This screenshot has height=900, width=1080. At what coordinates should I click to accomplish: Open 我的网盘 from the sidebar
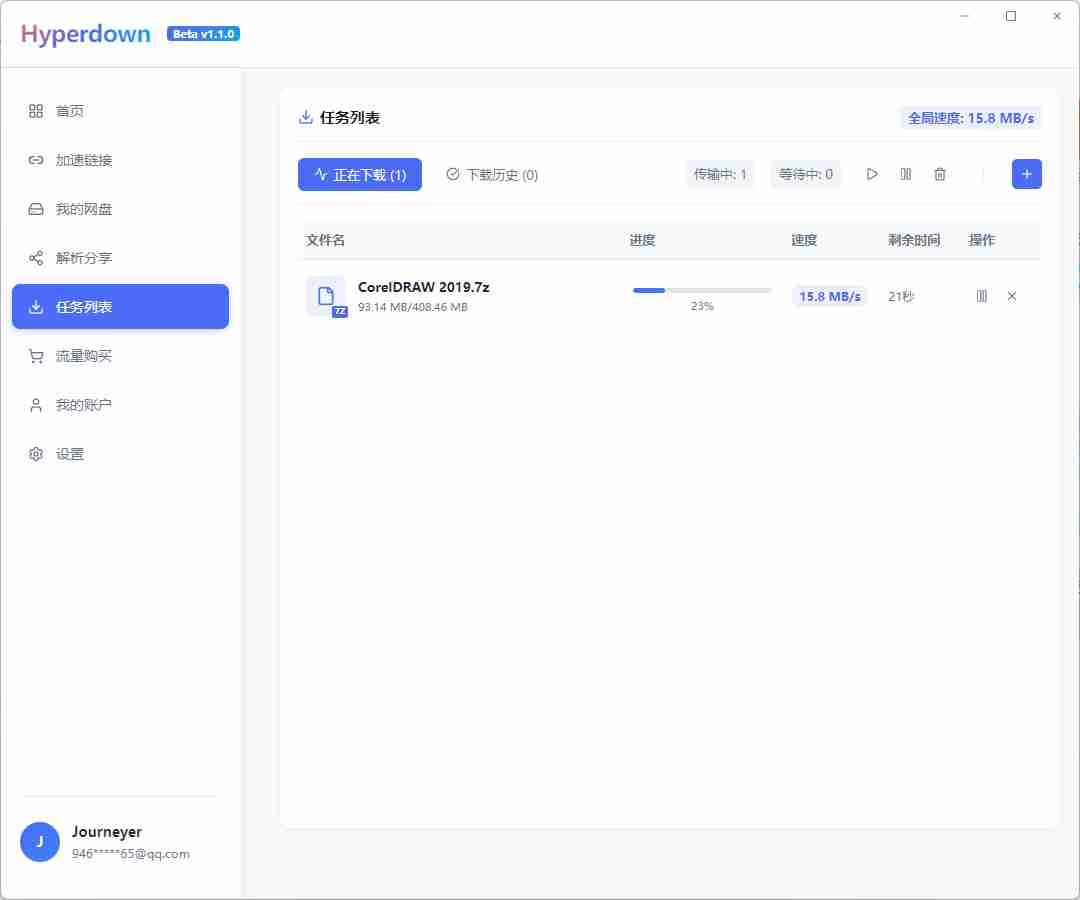(83, 209)
